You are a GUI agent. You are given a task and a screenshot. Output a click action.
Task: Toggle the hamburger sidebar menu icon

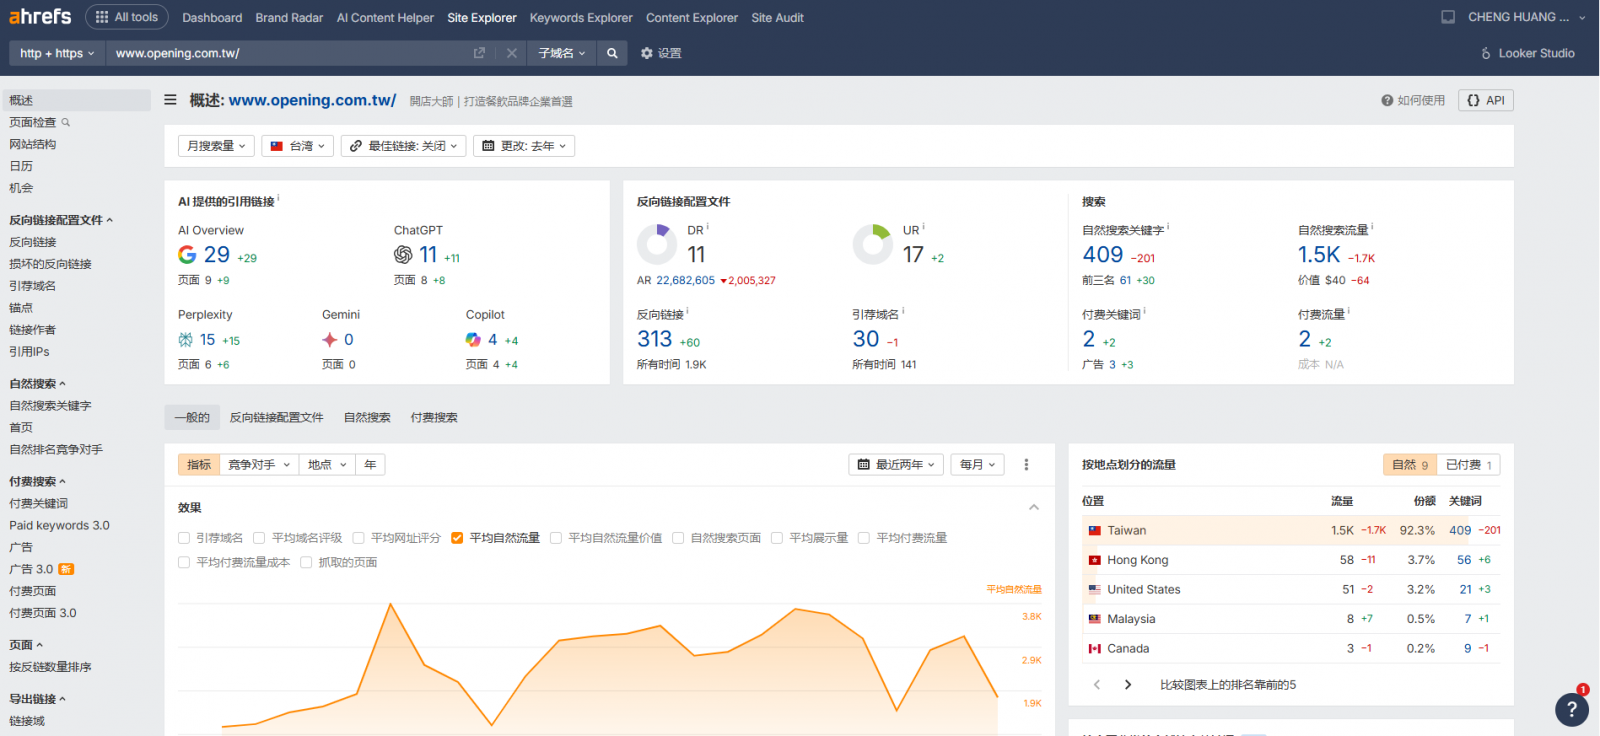point(171,100)
